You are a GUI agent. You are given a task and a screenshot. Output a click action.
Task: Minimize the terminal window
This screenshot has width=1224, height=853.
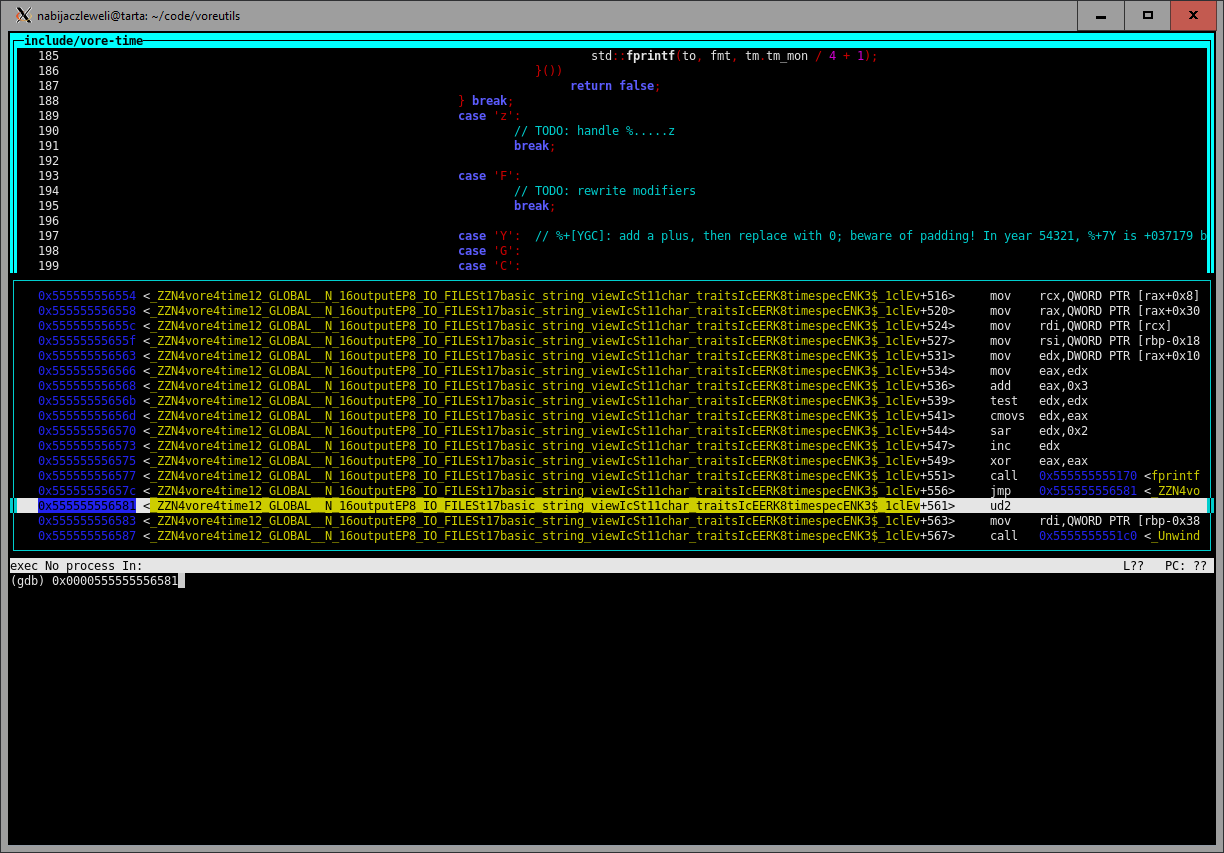coord(1101,15)
